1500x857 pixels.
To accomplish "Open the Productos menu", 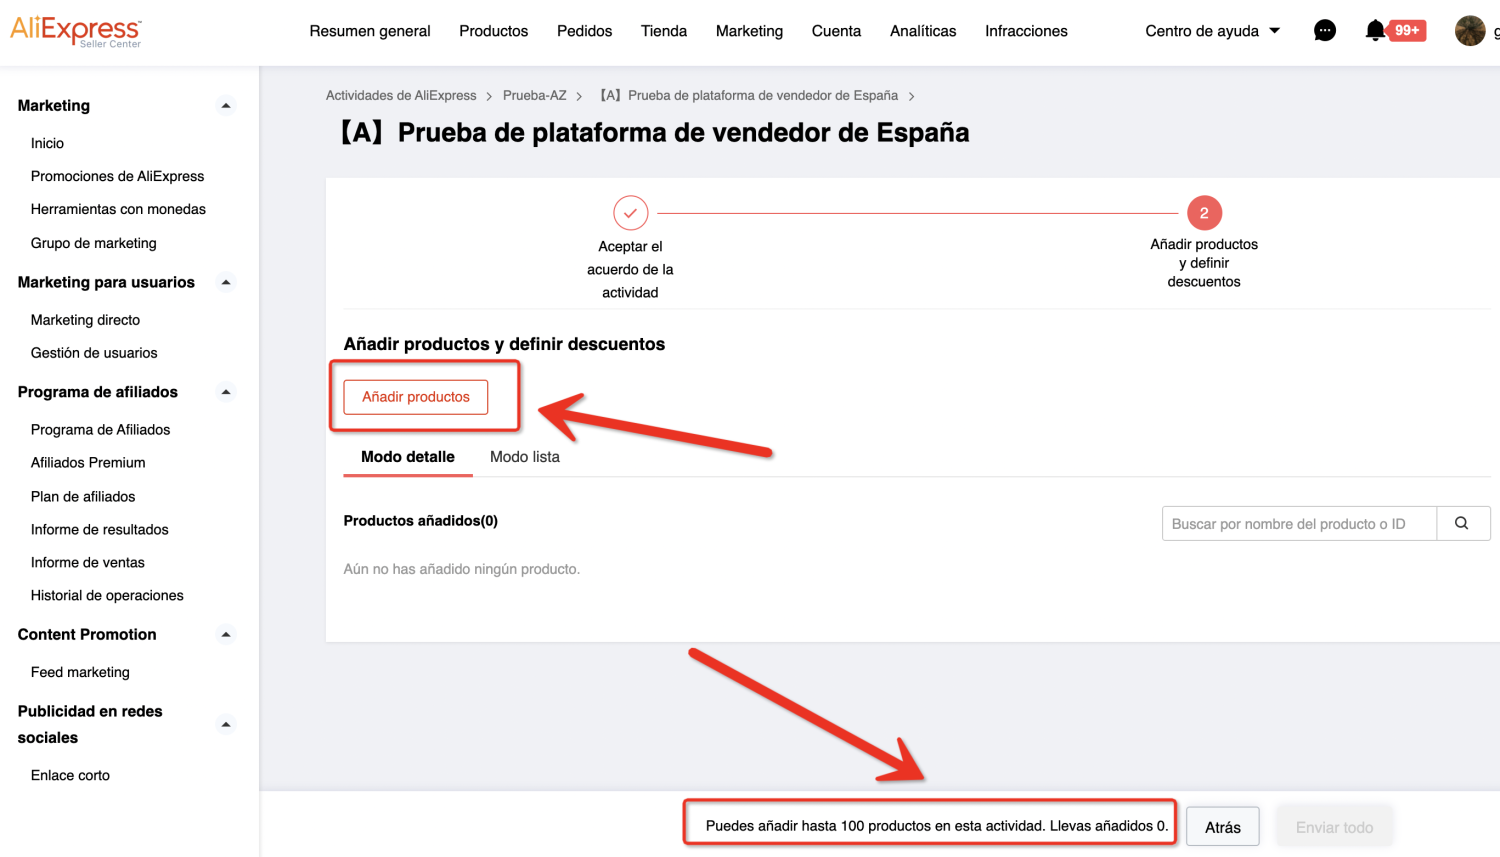I will 493,31.
